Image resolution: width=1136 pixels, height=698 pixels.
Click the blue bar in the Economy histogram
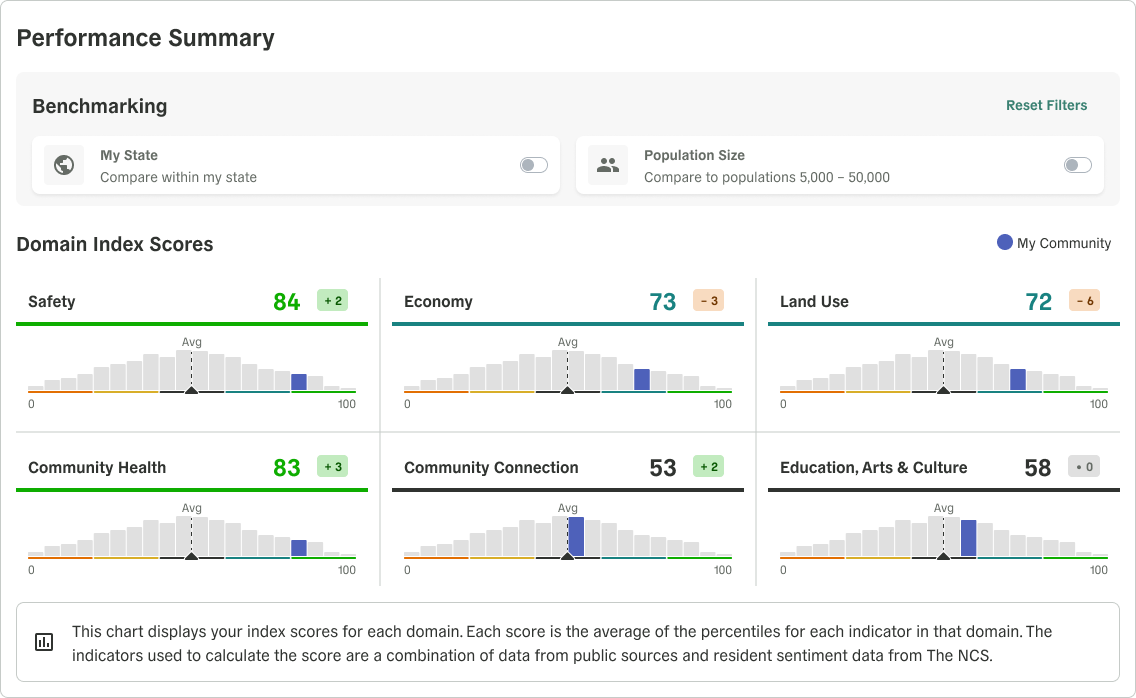[644, 378]
